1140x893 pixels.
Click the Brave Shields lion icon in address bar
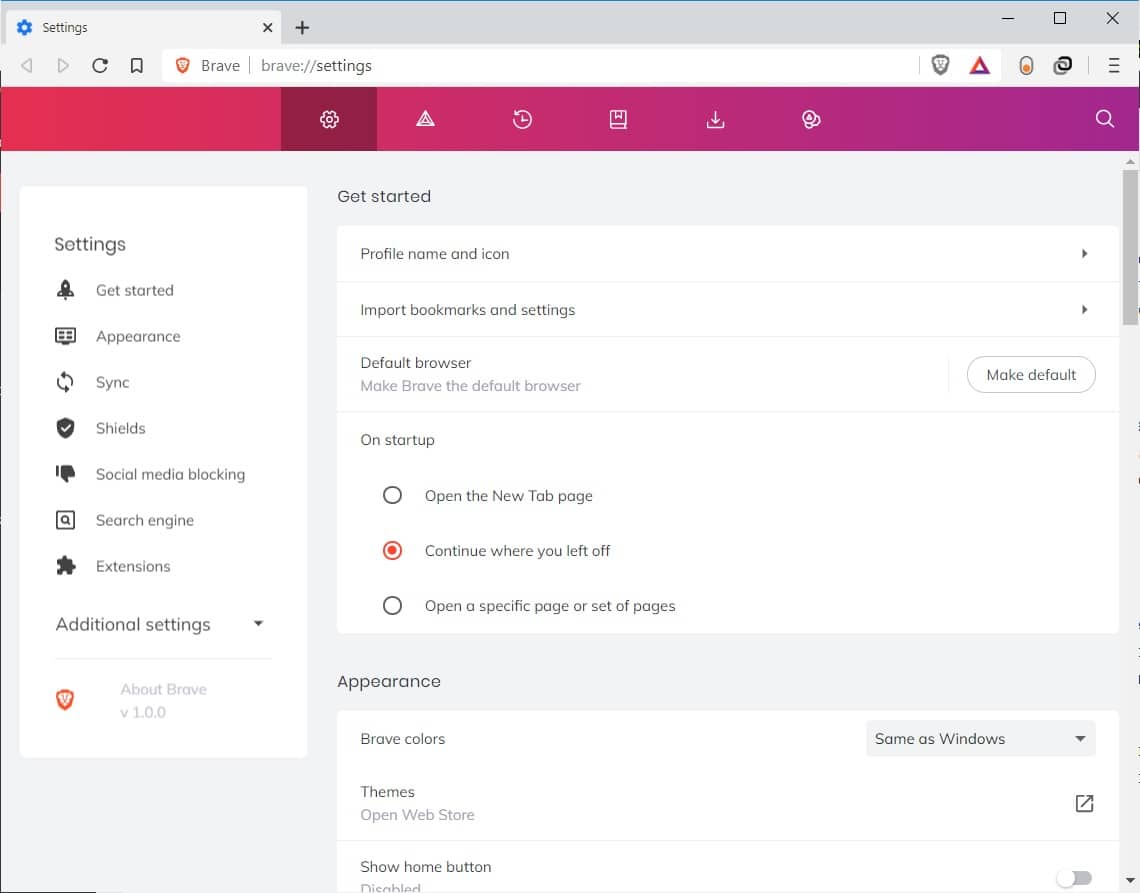(x=940, y=65)
